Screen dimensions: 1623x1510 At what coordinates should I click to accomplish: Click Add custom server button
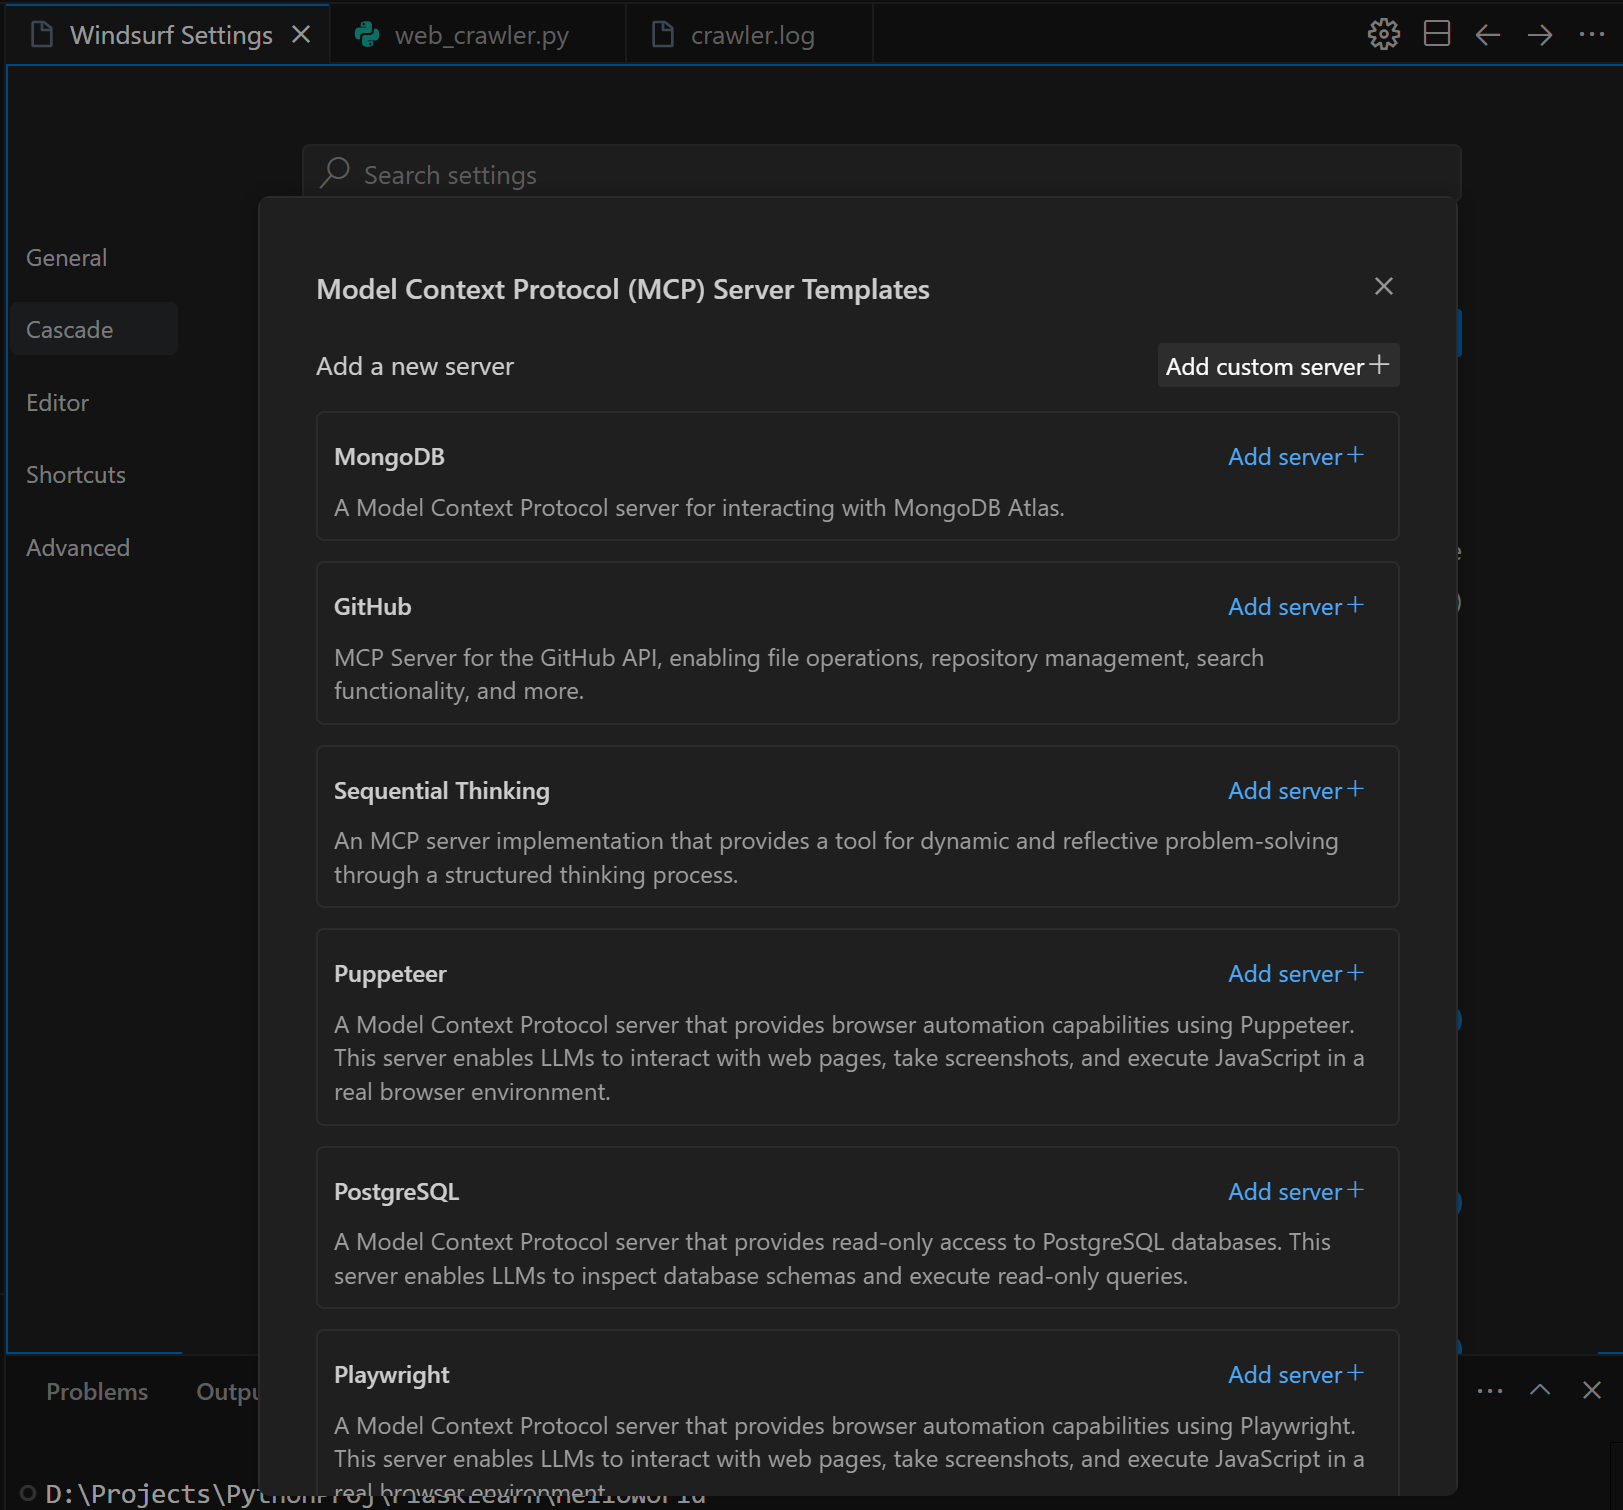1278,366
